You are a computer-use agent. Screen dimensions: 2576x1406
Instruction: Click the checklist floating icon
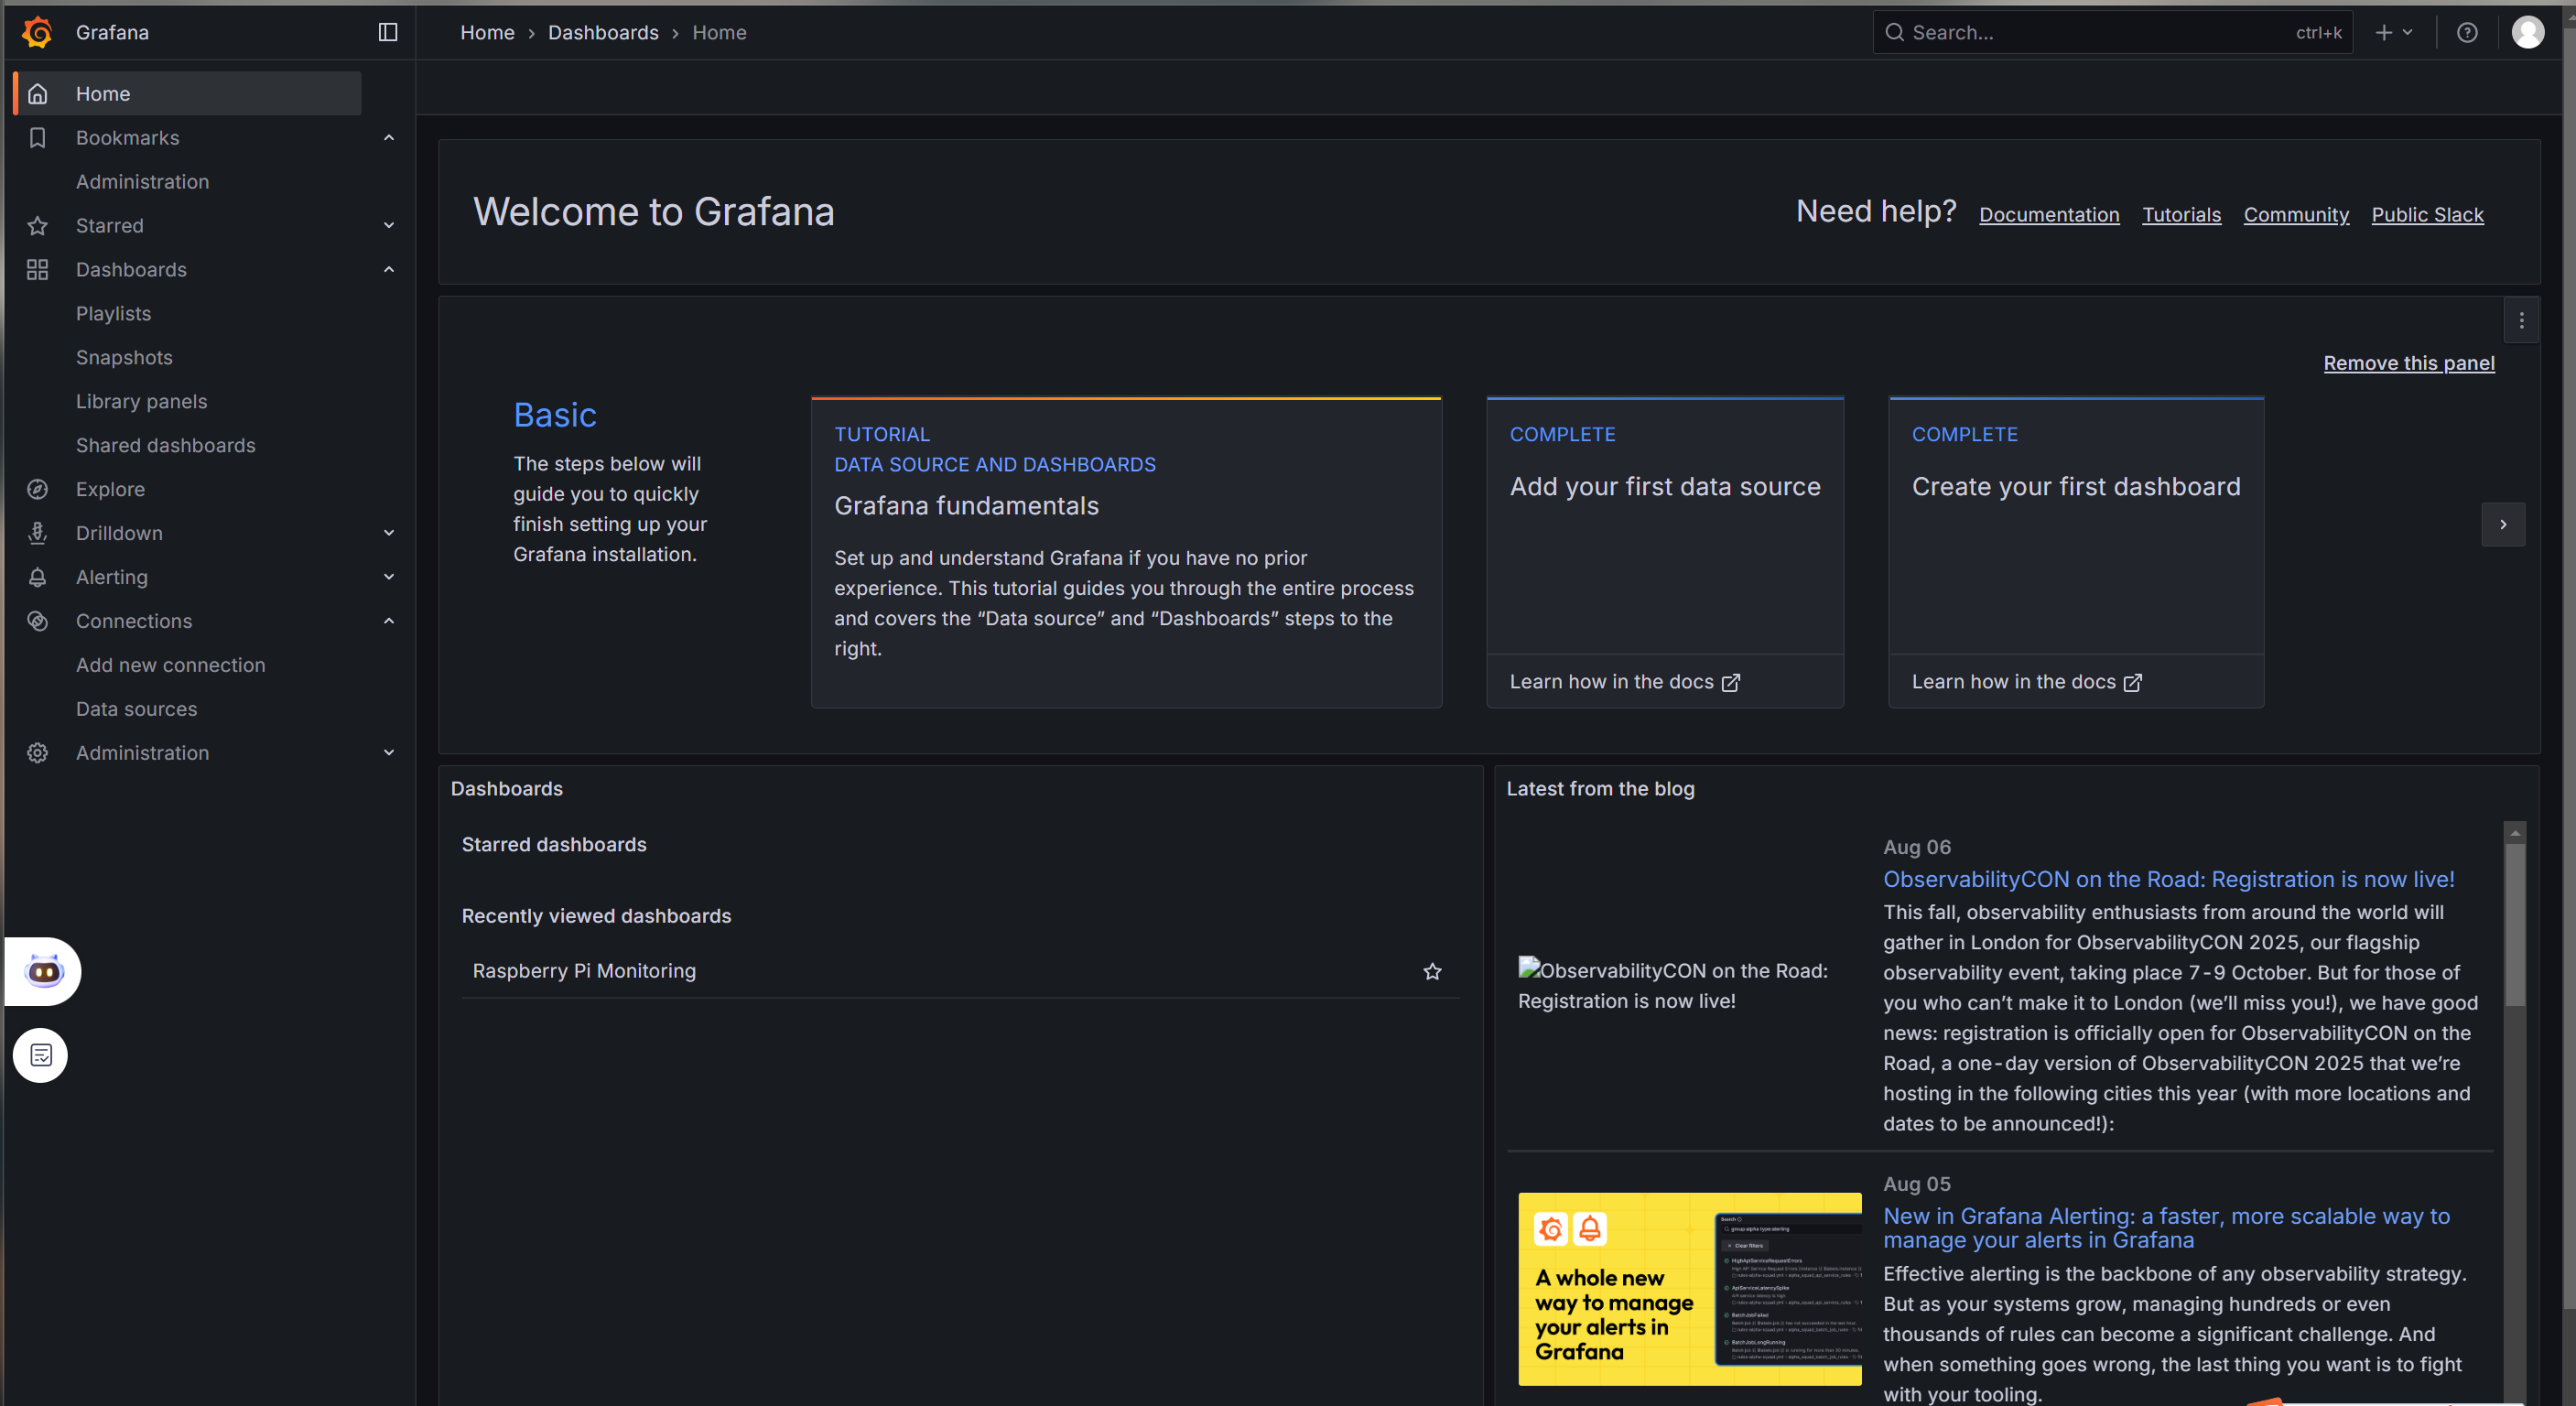click(x=41, y=1054)
